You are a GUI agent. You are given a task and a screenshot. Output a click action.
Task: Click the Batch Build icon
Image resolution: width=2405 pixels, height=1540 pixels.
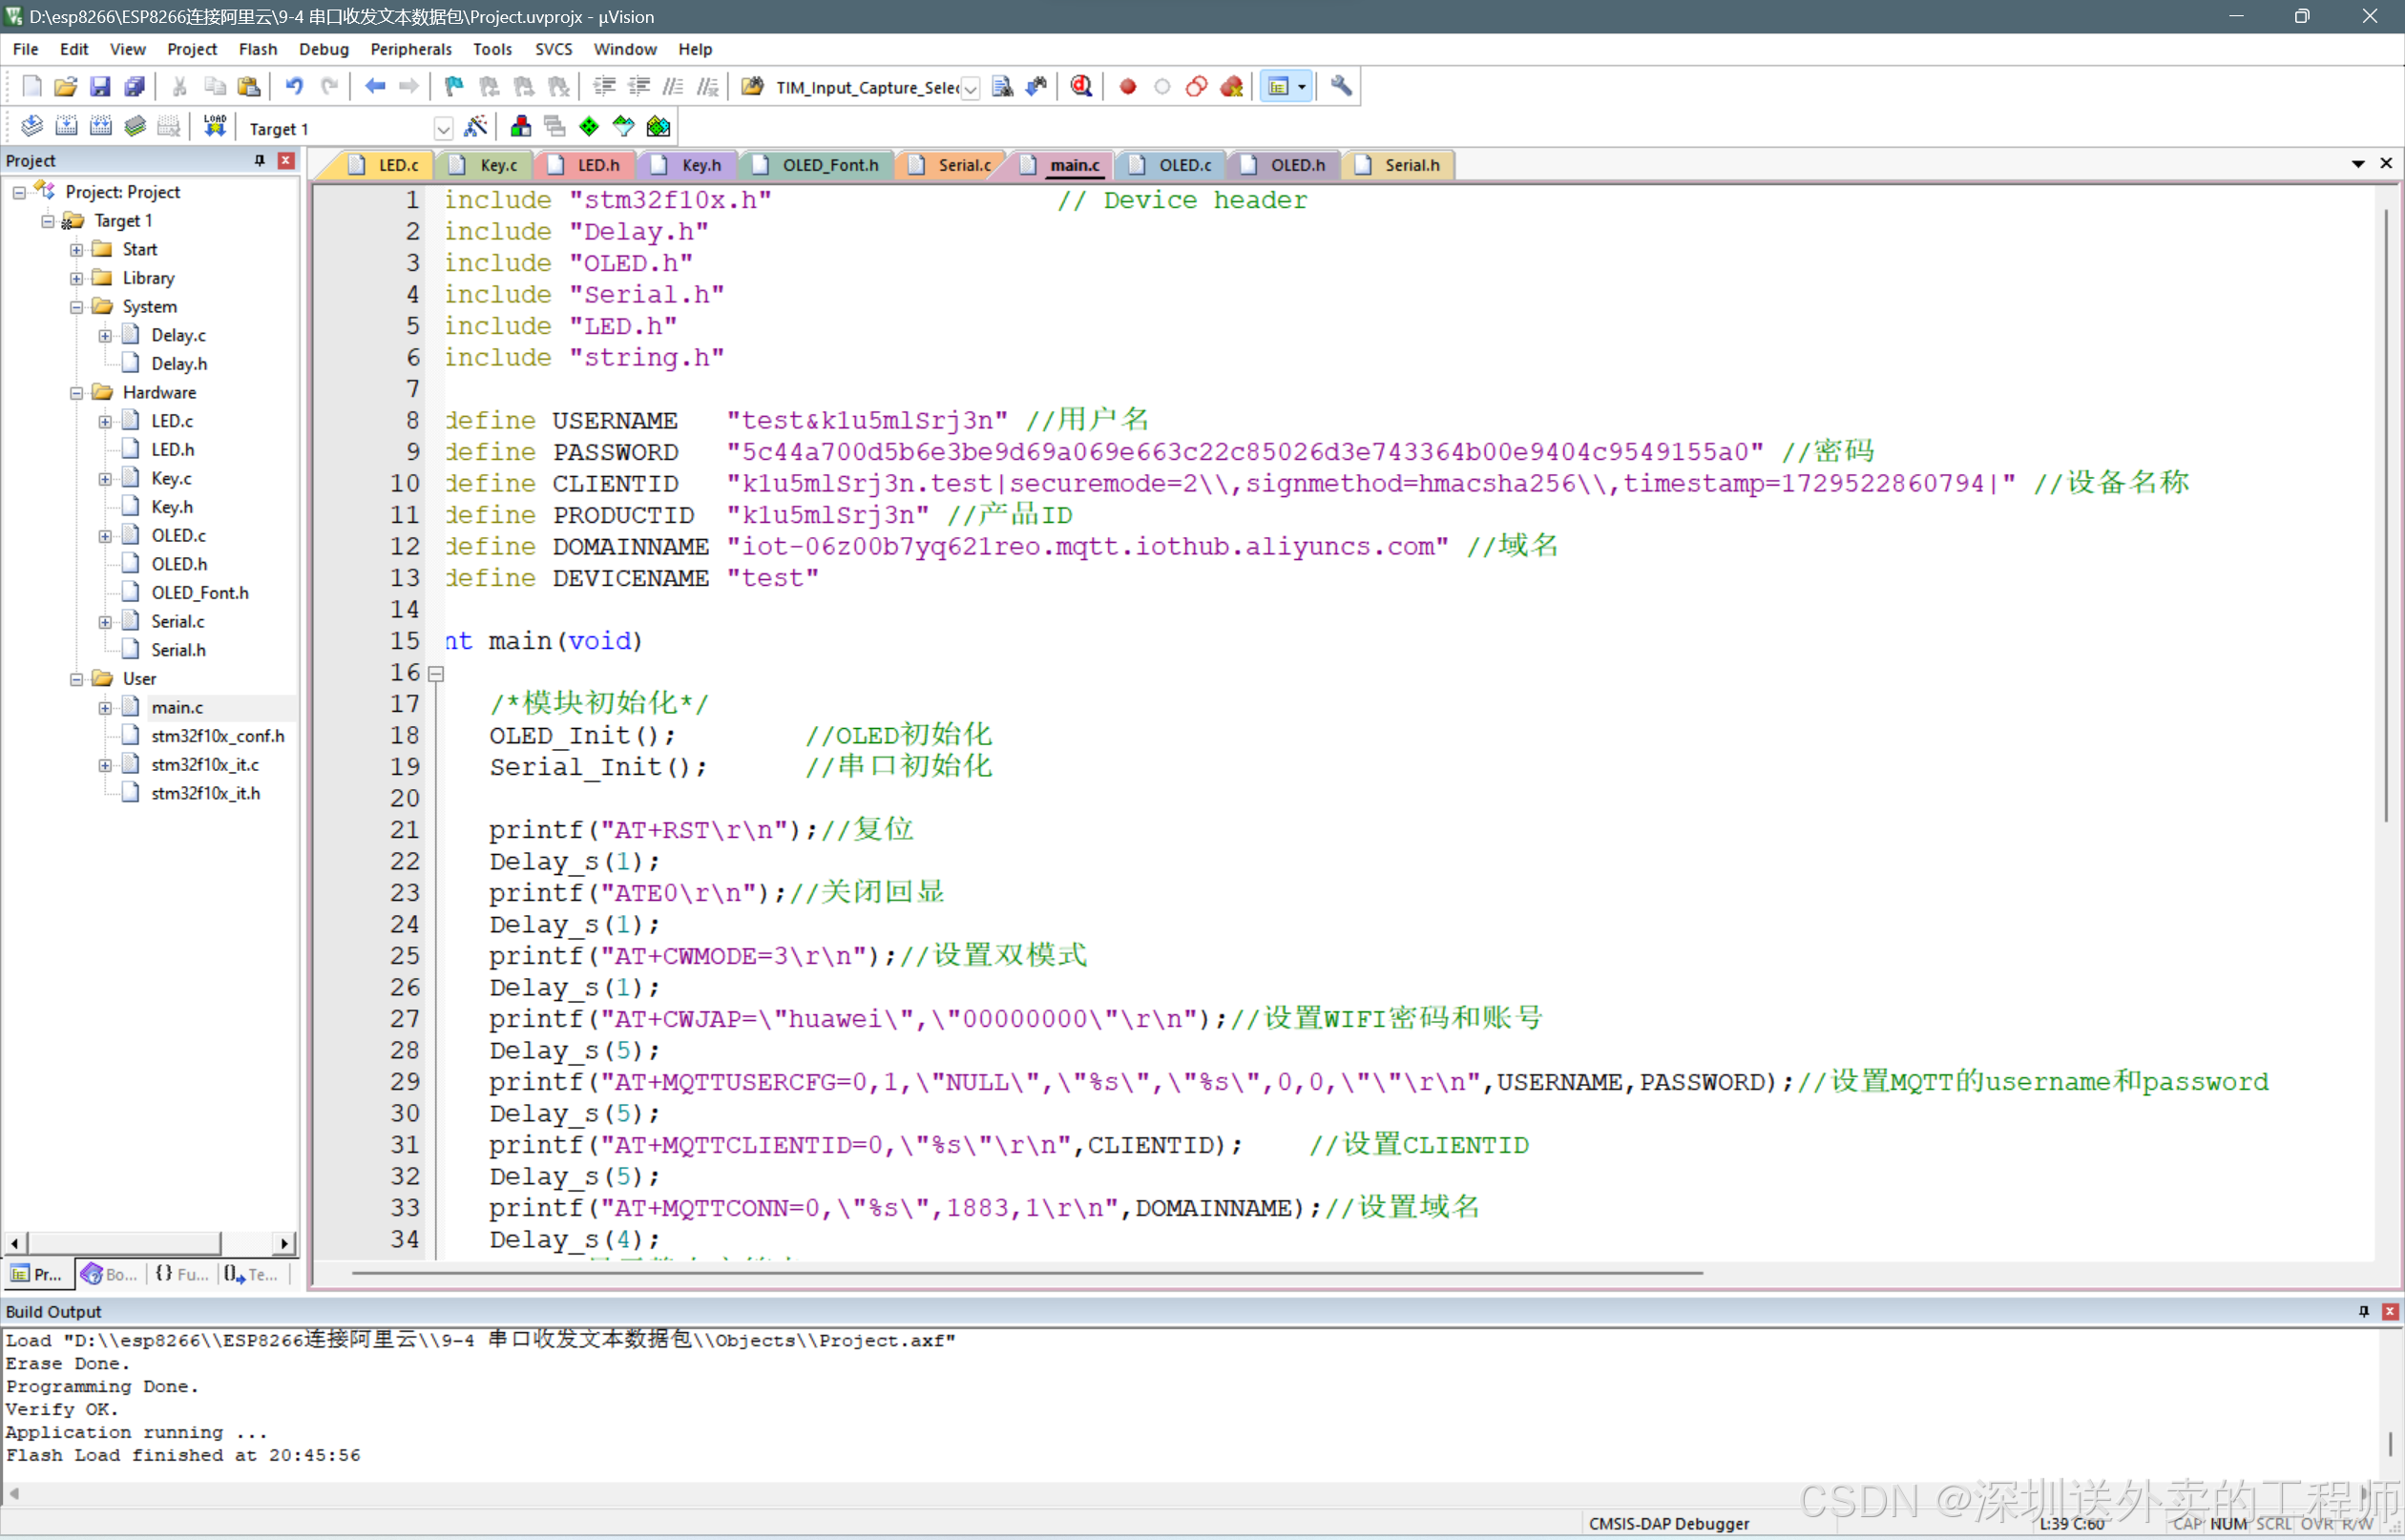(135, 127)
